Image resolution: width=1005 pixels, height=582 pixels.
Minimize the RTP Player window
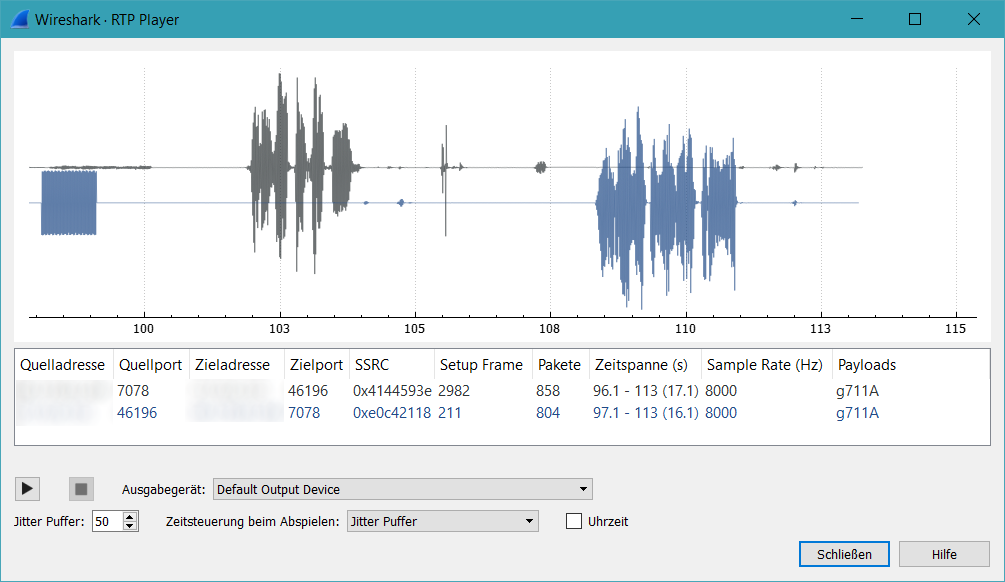tap(857, 19)
